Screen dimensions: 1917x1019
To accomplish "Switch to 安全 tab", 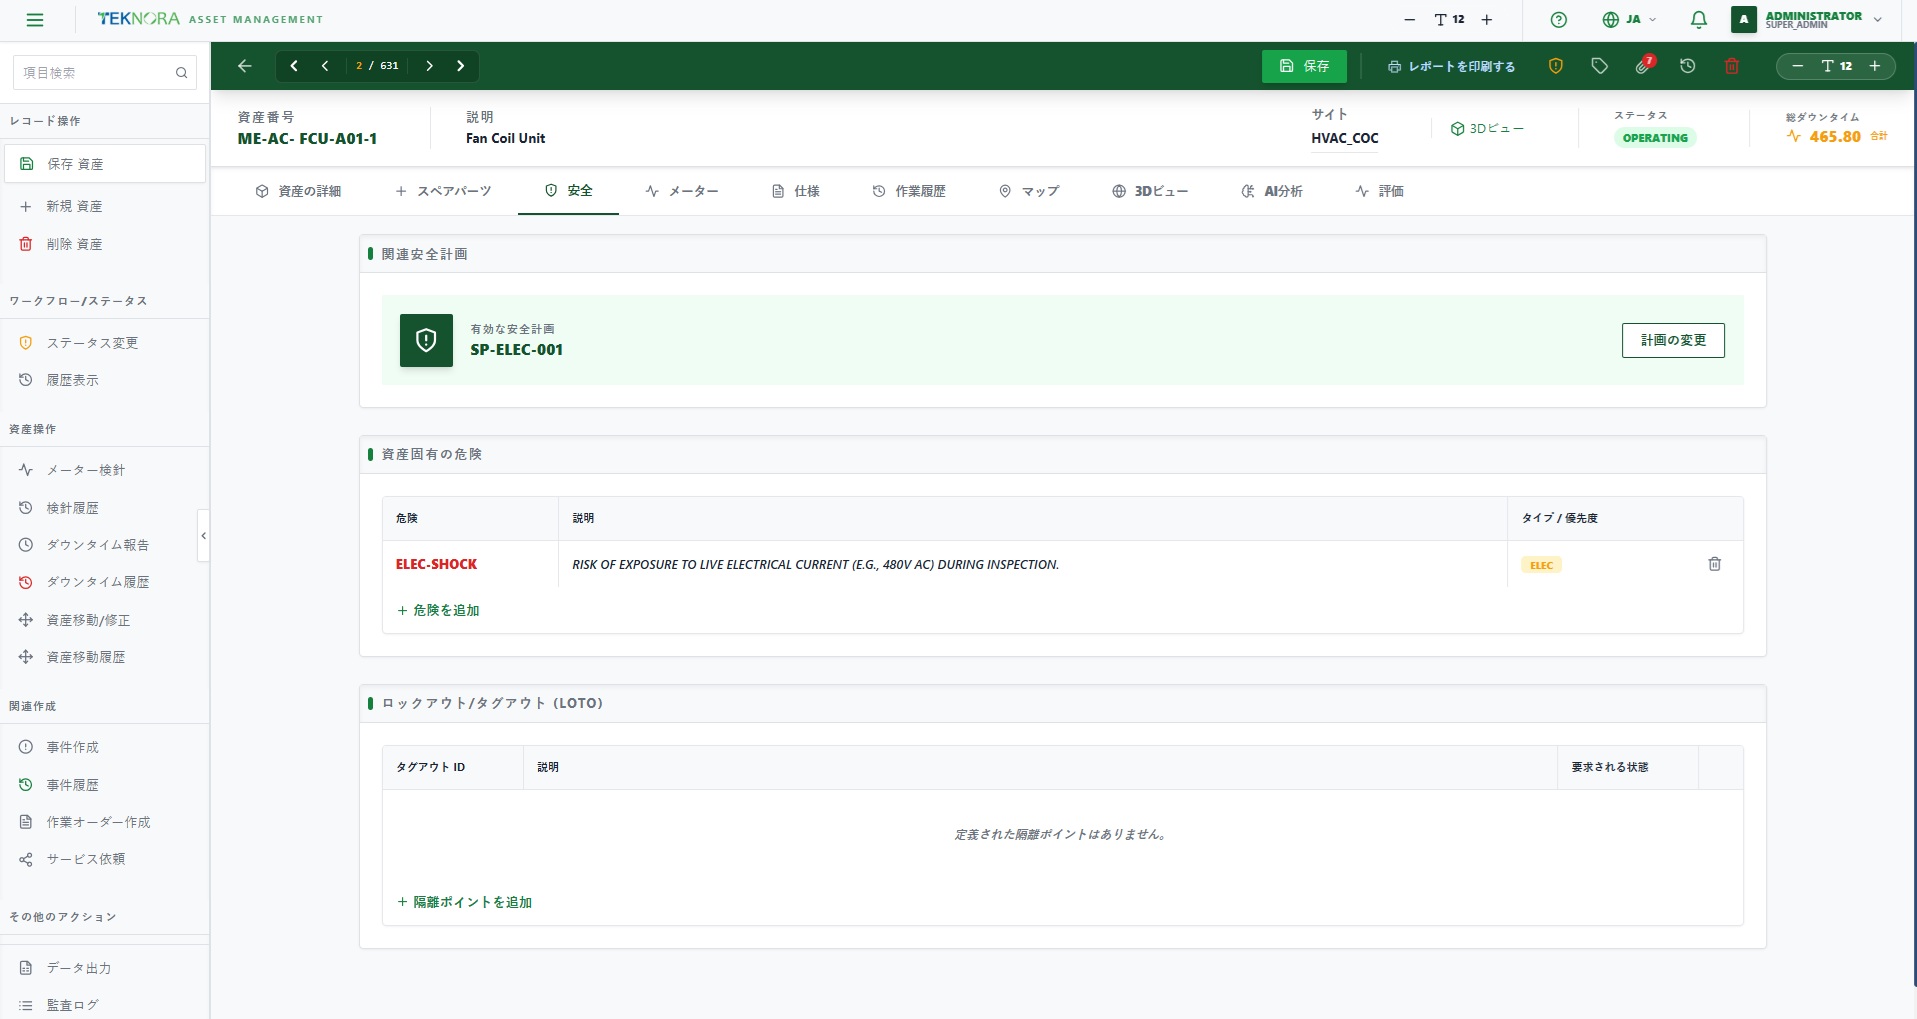I will tap(568, 191).
